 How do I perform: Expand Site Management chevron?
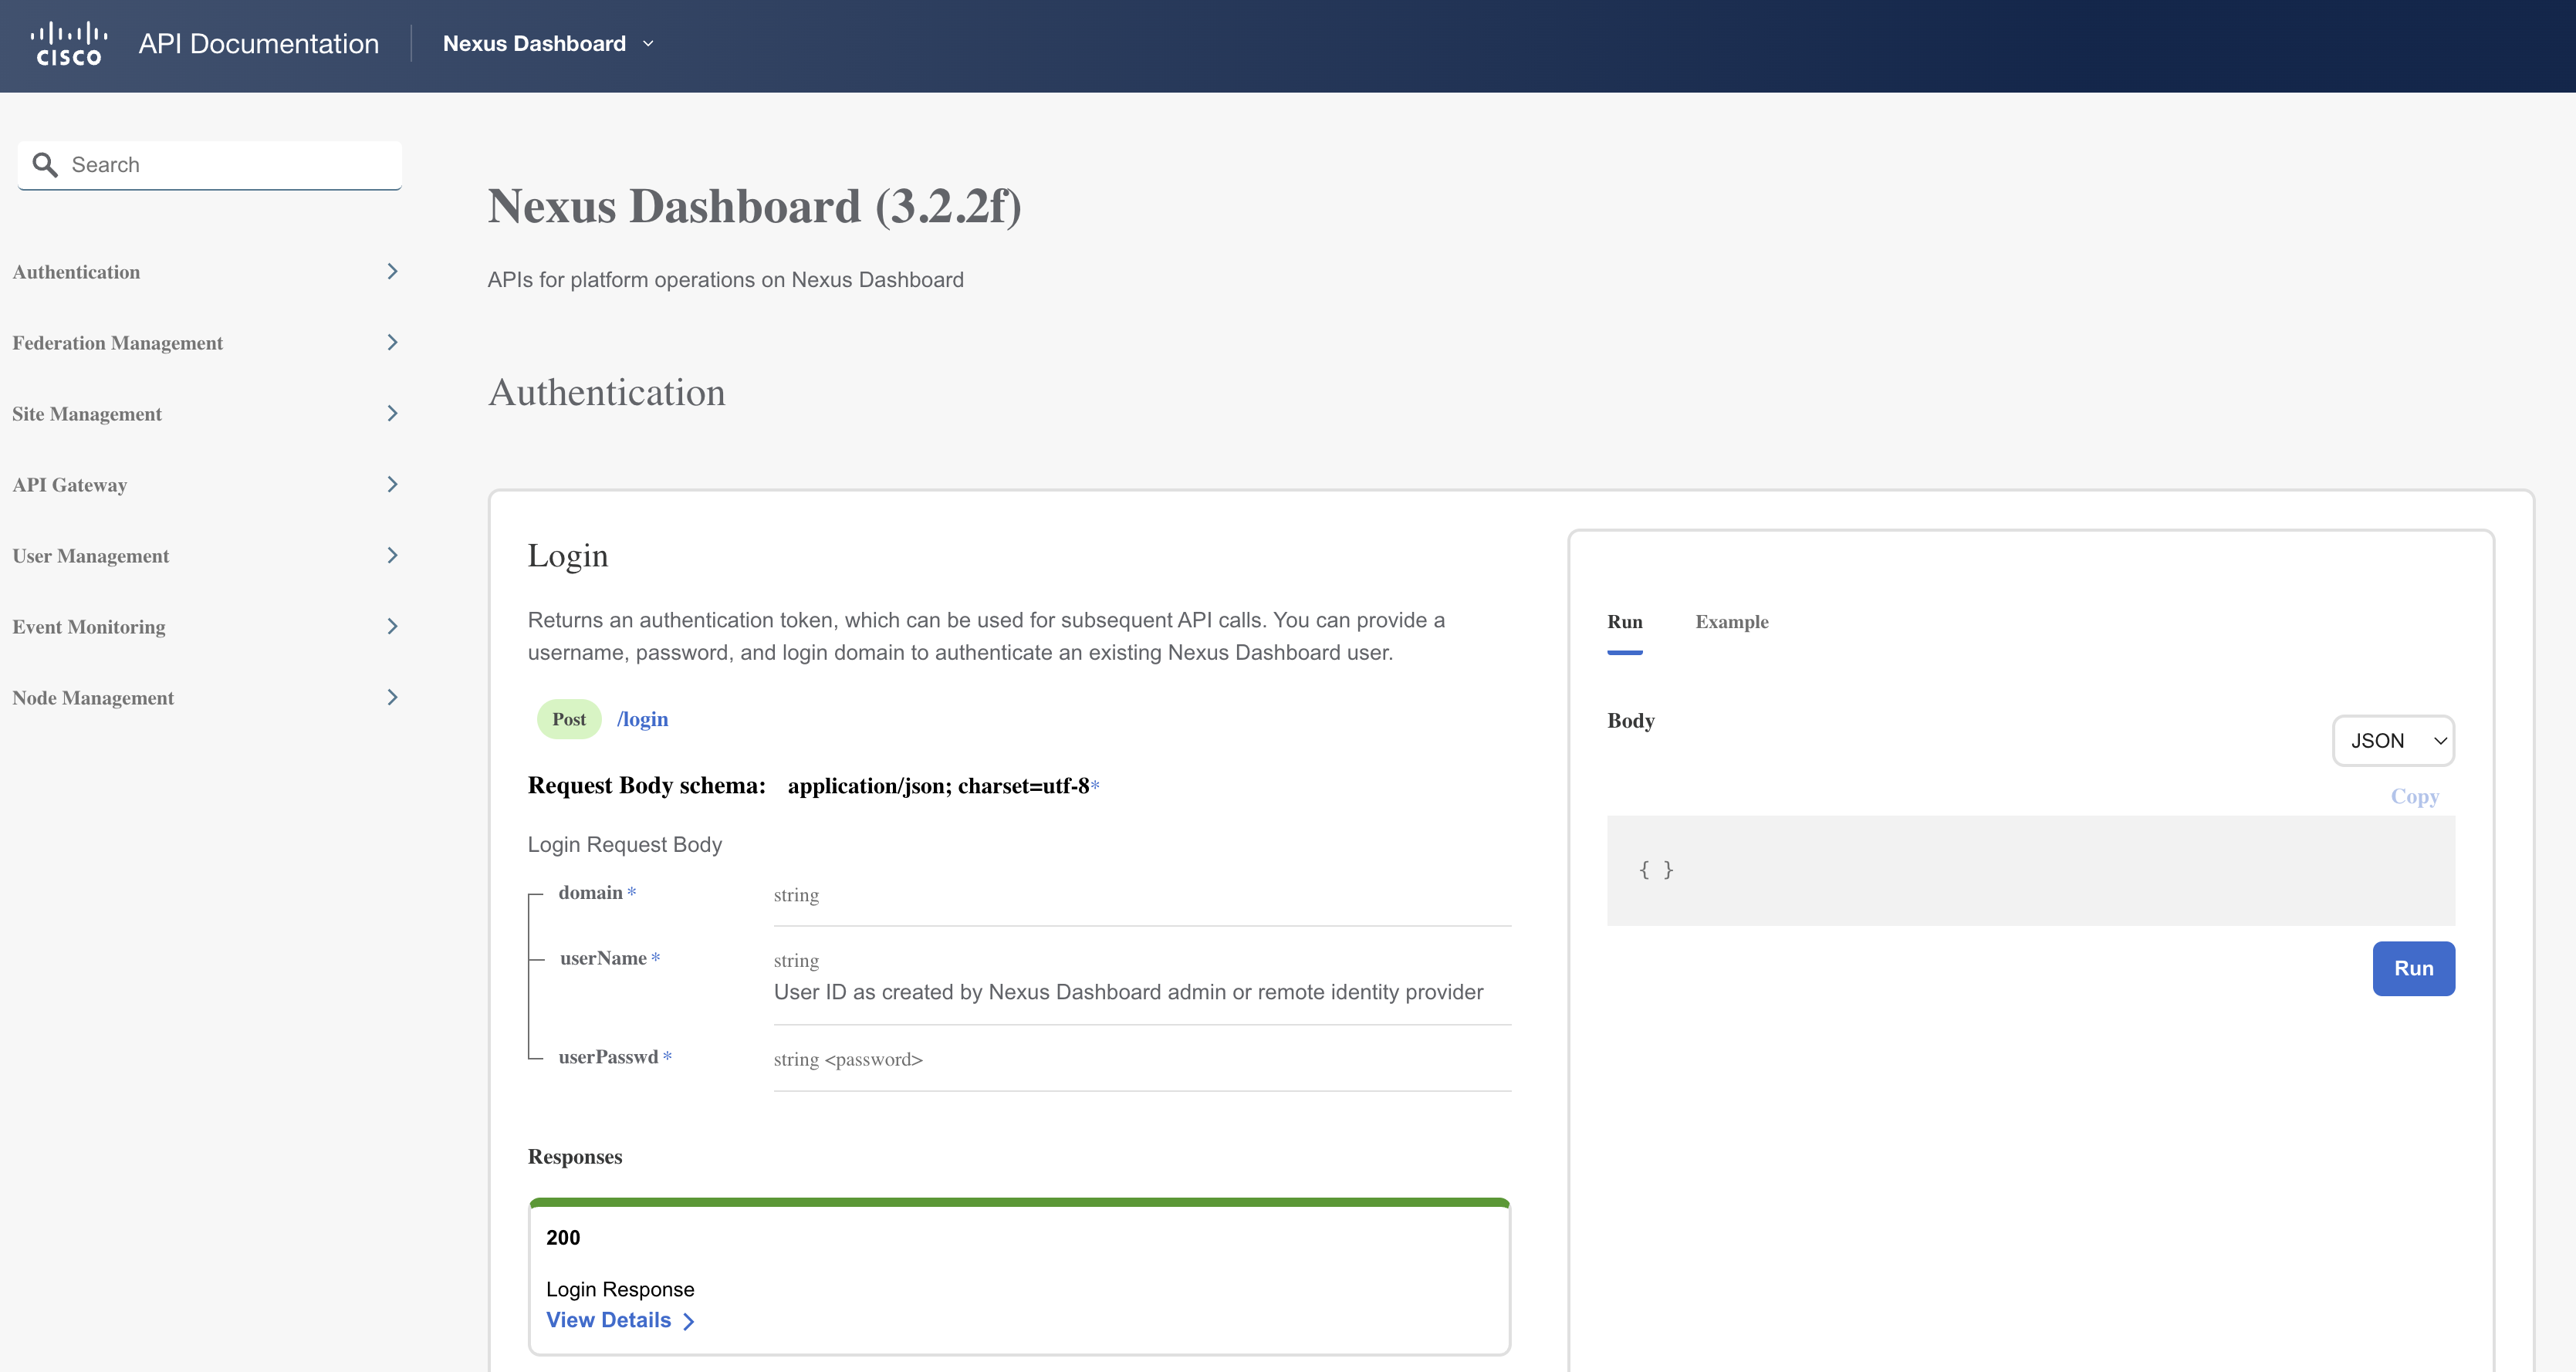pos(392,414)
